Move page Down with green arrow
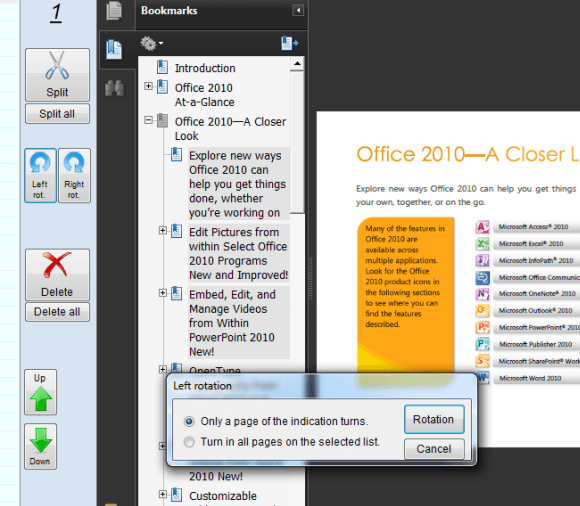580x506 pixels. pos(40,446)
